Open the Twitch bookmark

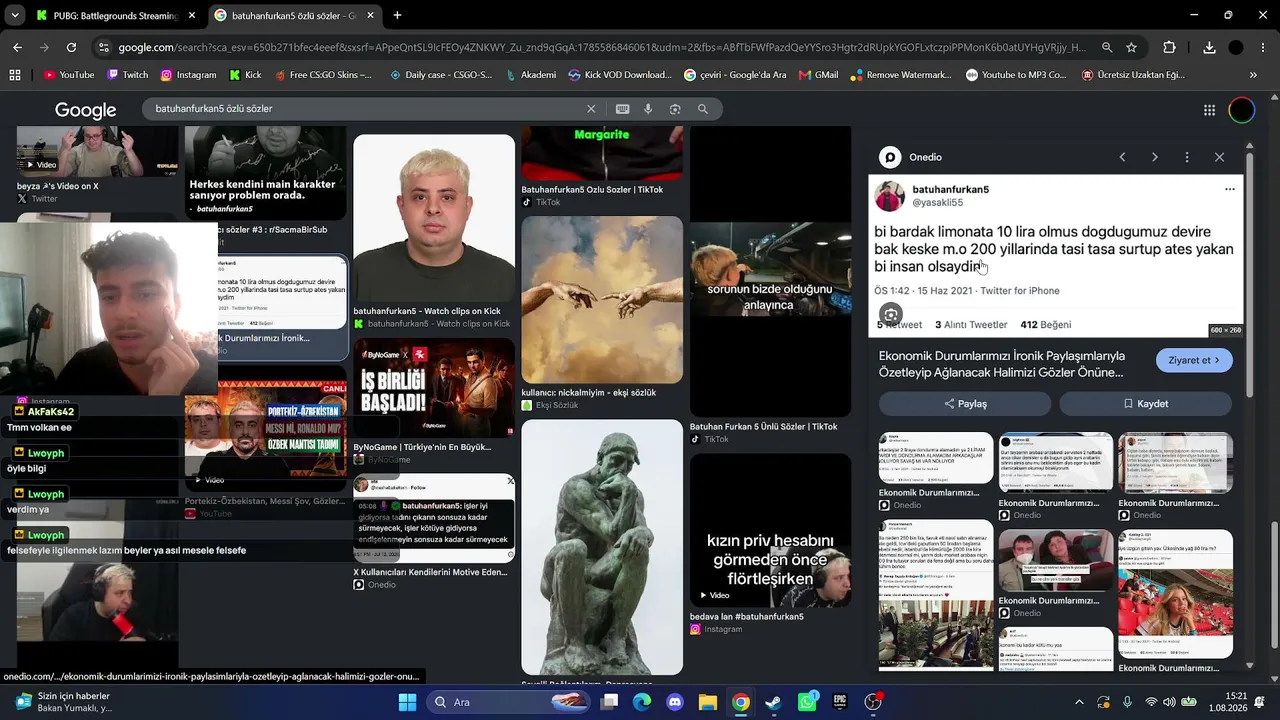127,75
